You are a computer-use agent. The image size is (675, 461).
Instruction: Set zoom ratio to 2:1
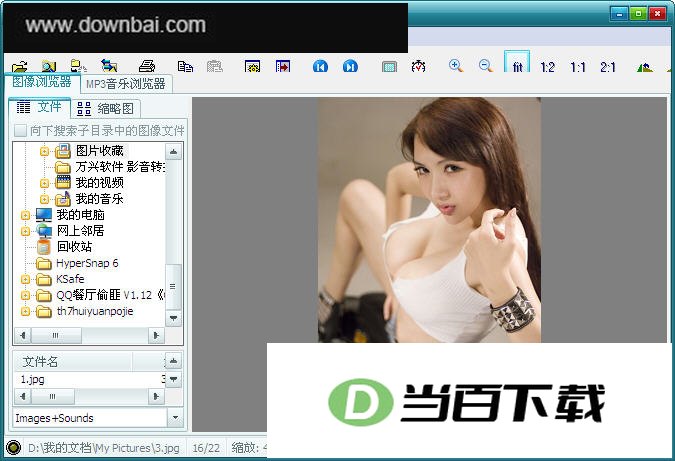[608, 67]
